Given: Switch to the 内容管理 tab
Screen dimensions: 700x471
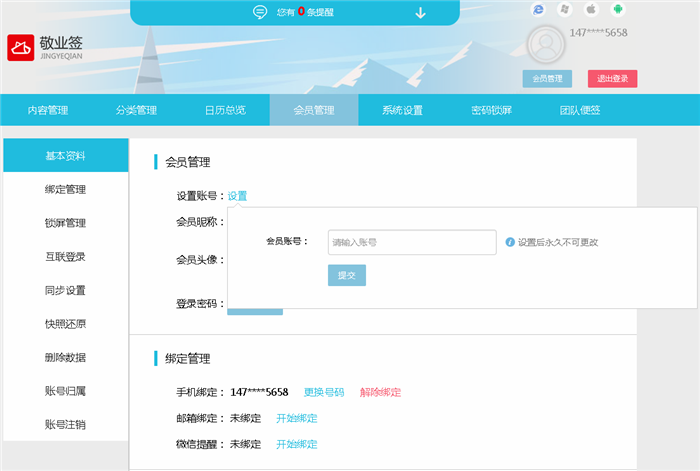Looking at the screenshot, I should click(x=48, y=110).
